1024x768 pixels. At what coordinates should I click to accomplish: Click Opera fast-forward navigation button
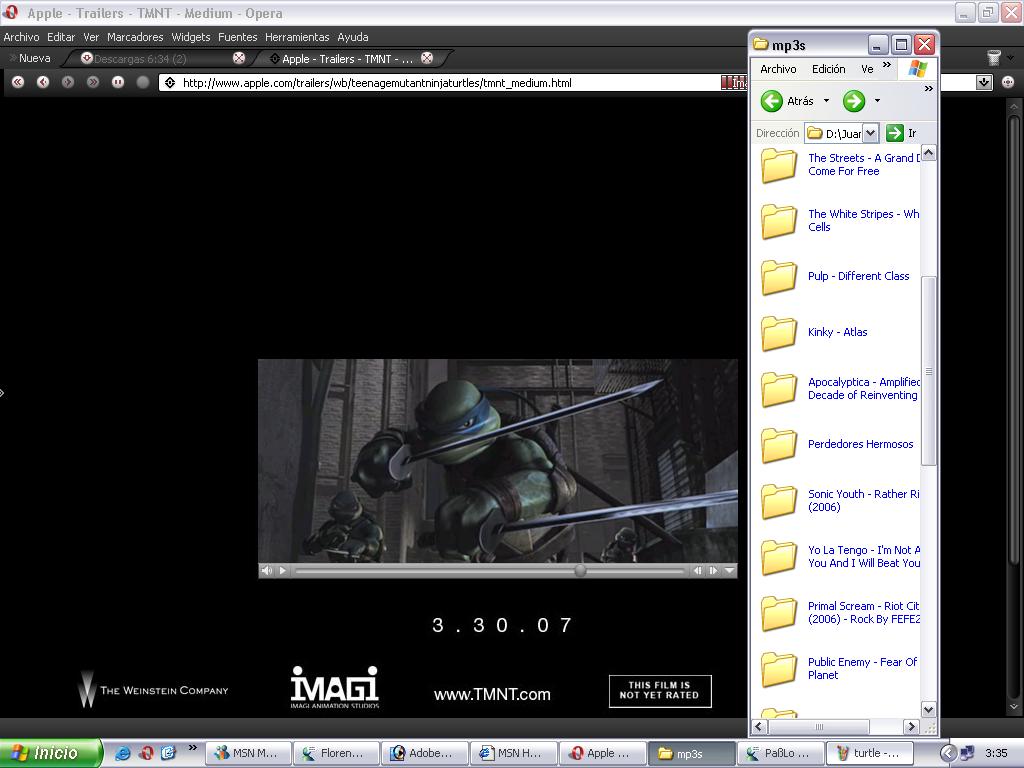(x=93, y=82)
